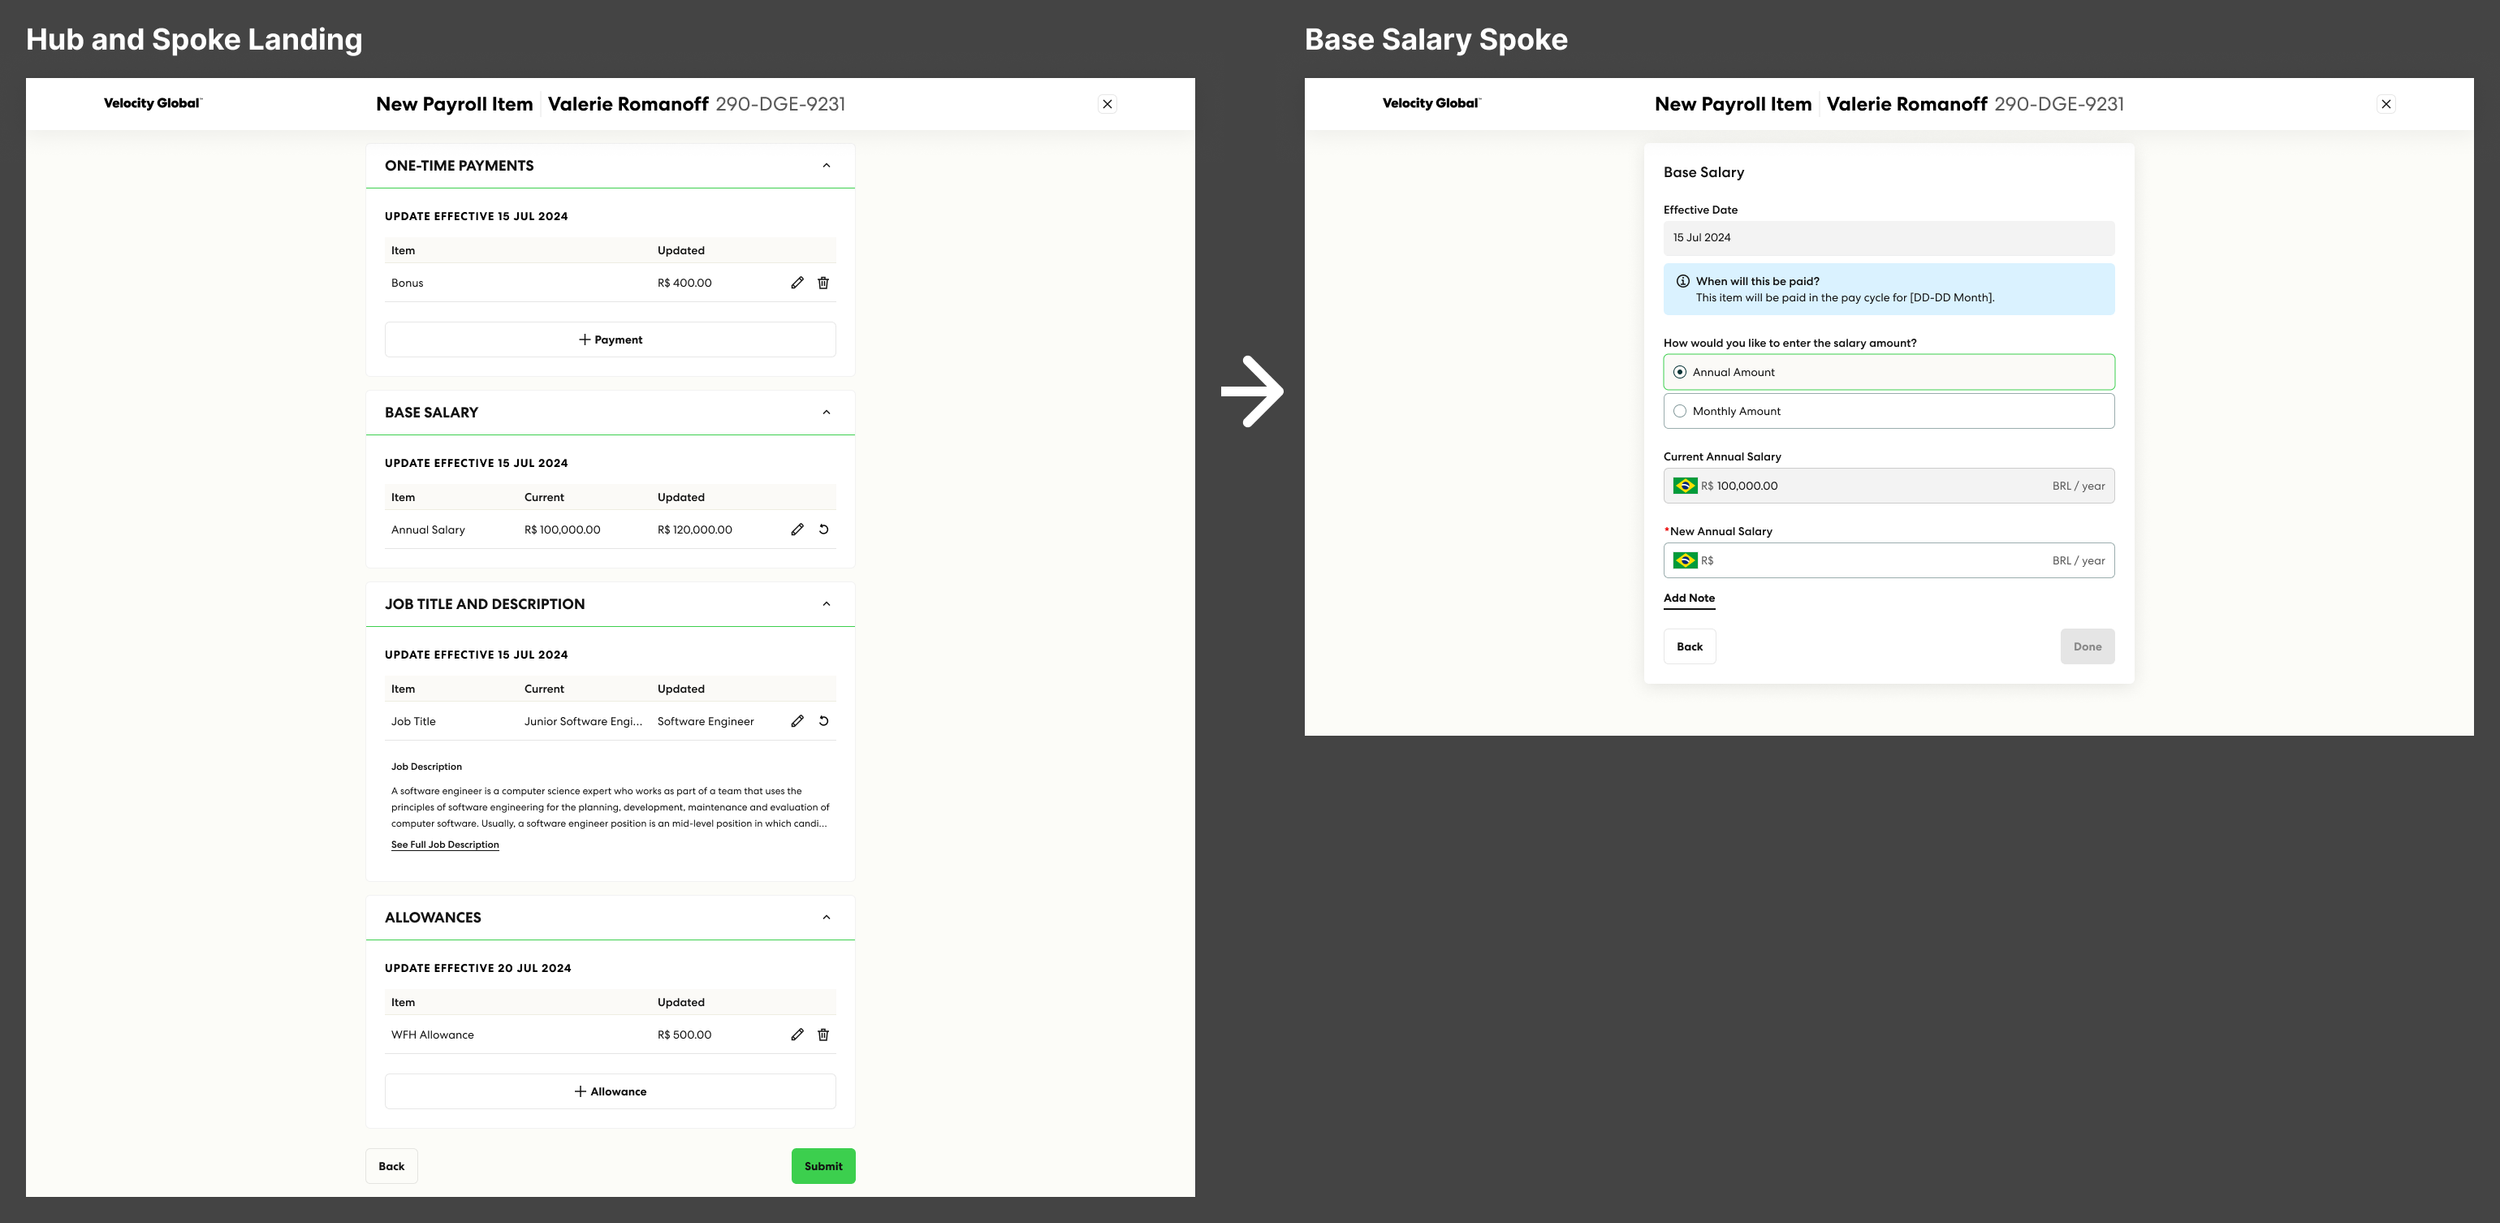The height and width of the screenshot is (1223, 2500).
Task: Edit the Annual Salary row pencil icon
Action: pyautogui.click(x=797, y=530)
